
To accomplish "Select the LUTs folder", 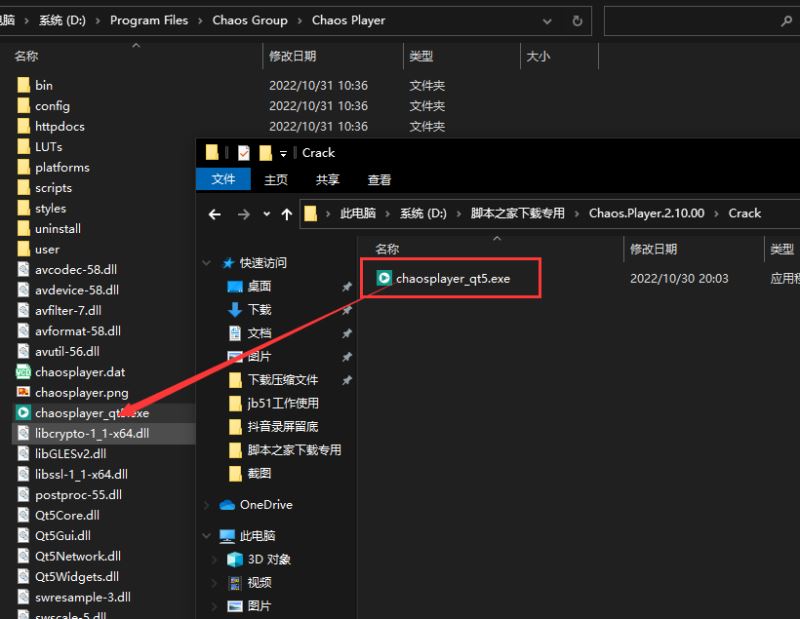I will (x=48, y=146).
